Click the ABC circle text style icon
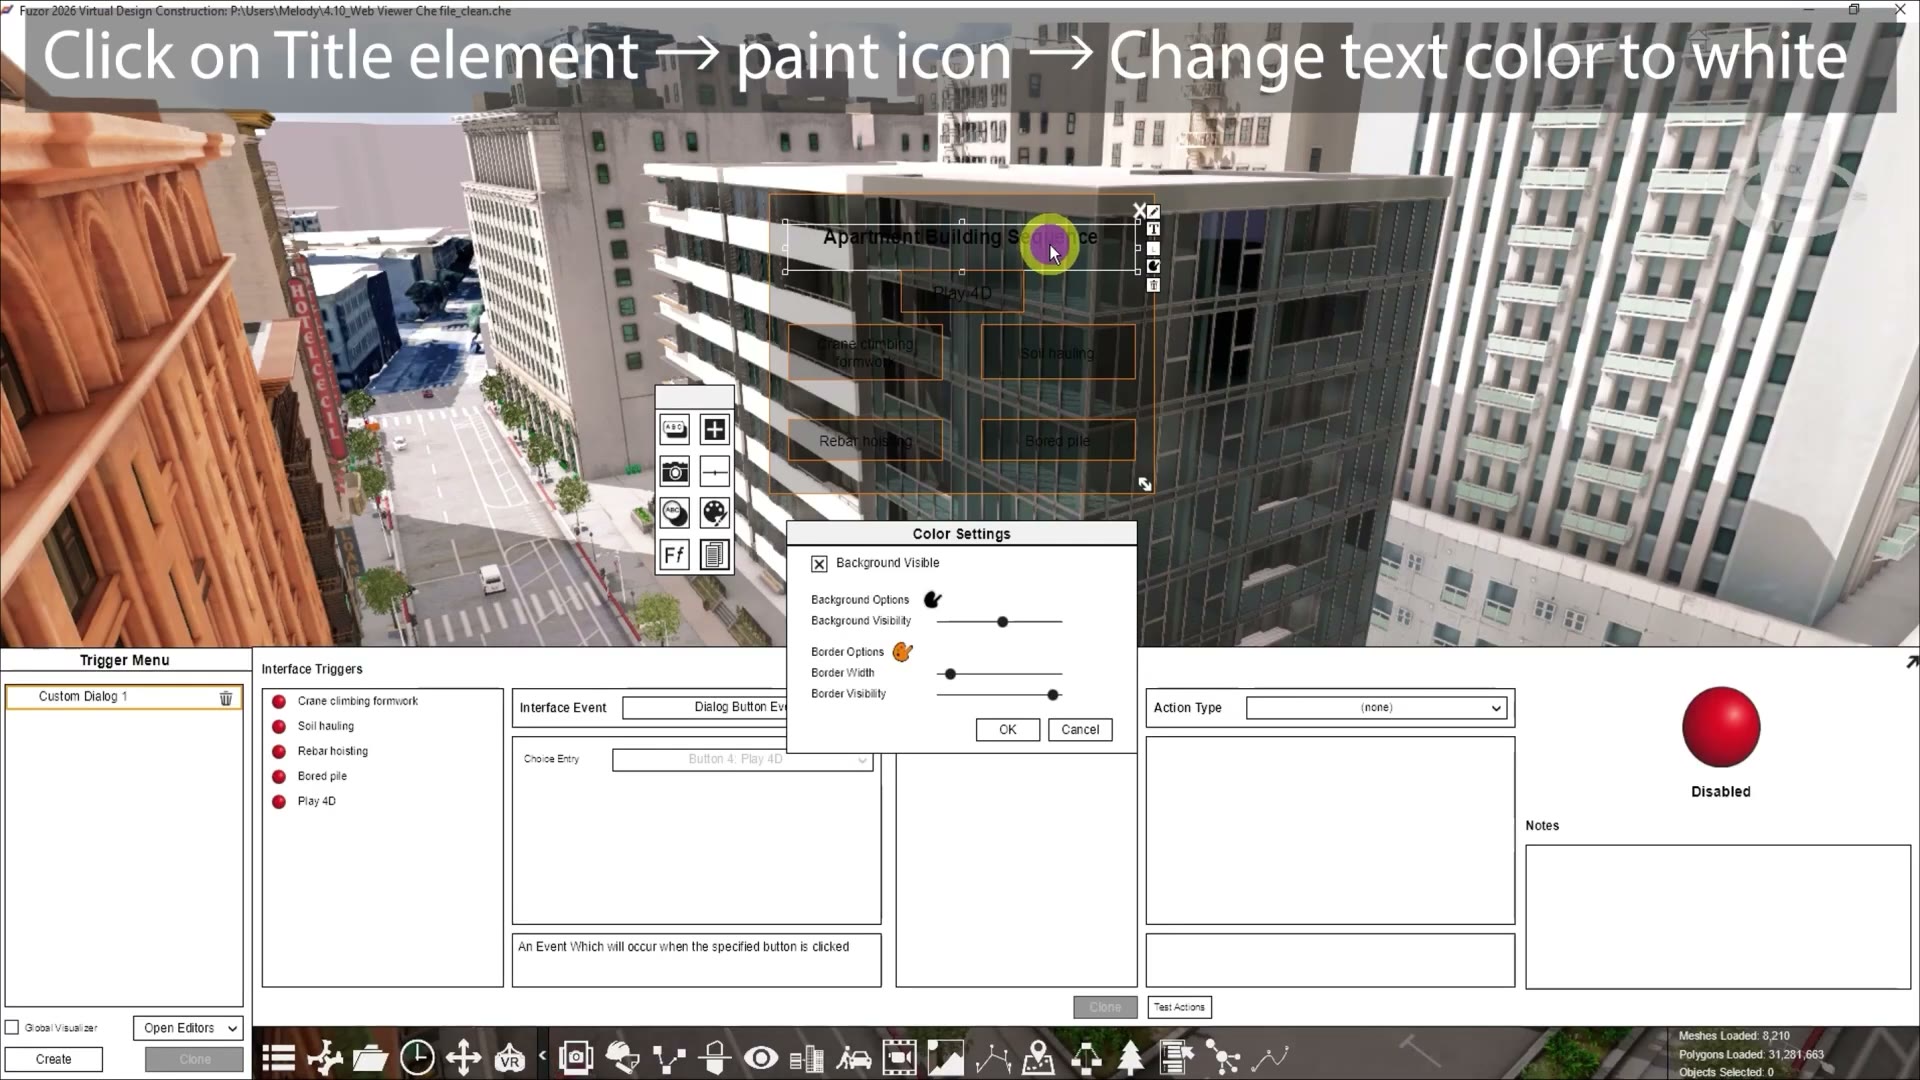Image resolution: width=1920 pixels, height=1080 pixels. (x=675, y=513)
